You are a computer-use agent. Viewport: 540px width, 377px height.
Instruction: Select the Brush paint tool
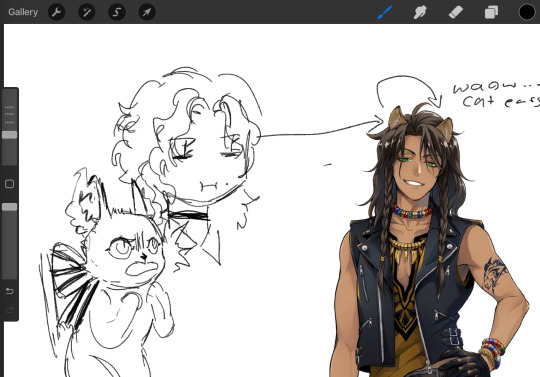(x=385, y=12)
